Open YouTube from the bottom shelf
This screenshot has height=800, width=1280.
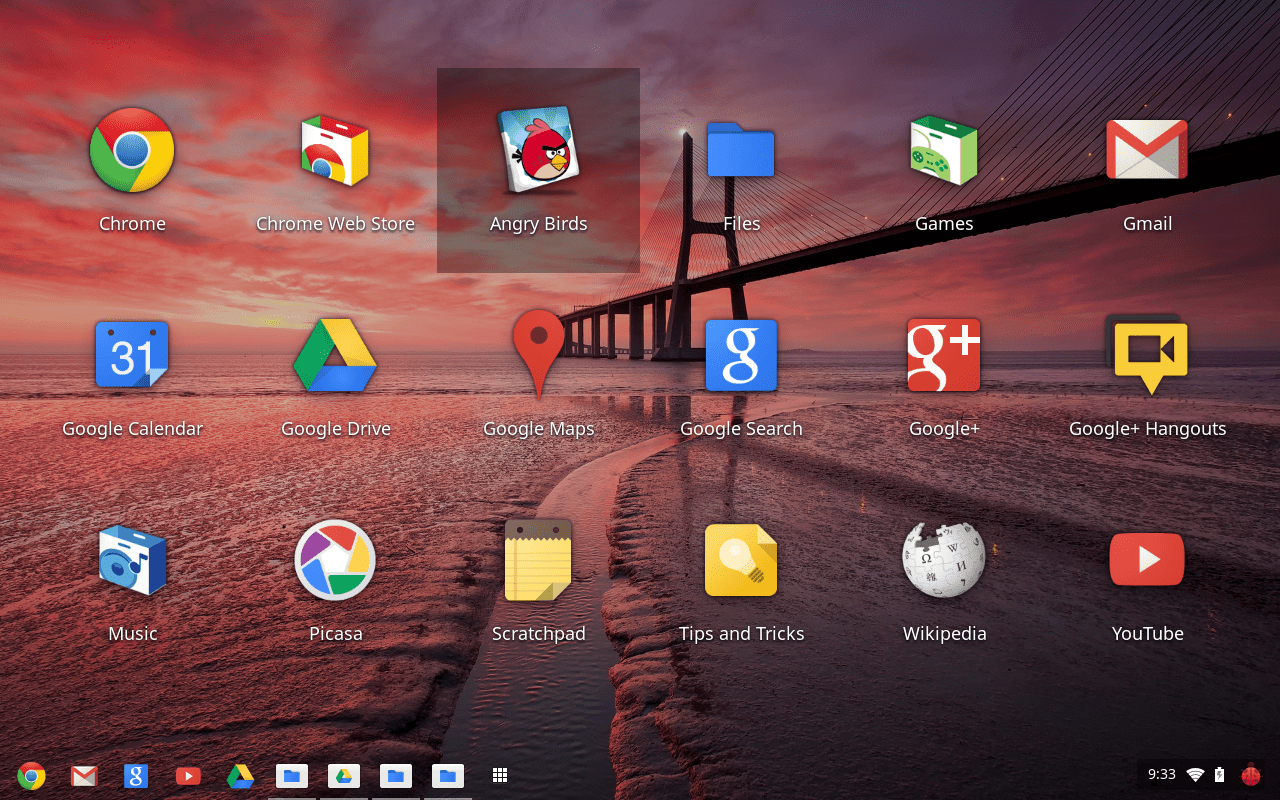pyautogui.click(x=188, y=775)
